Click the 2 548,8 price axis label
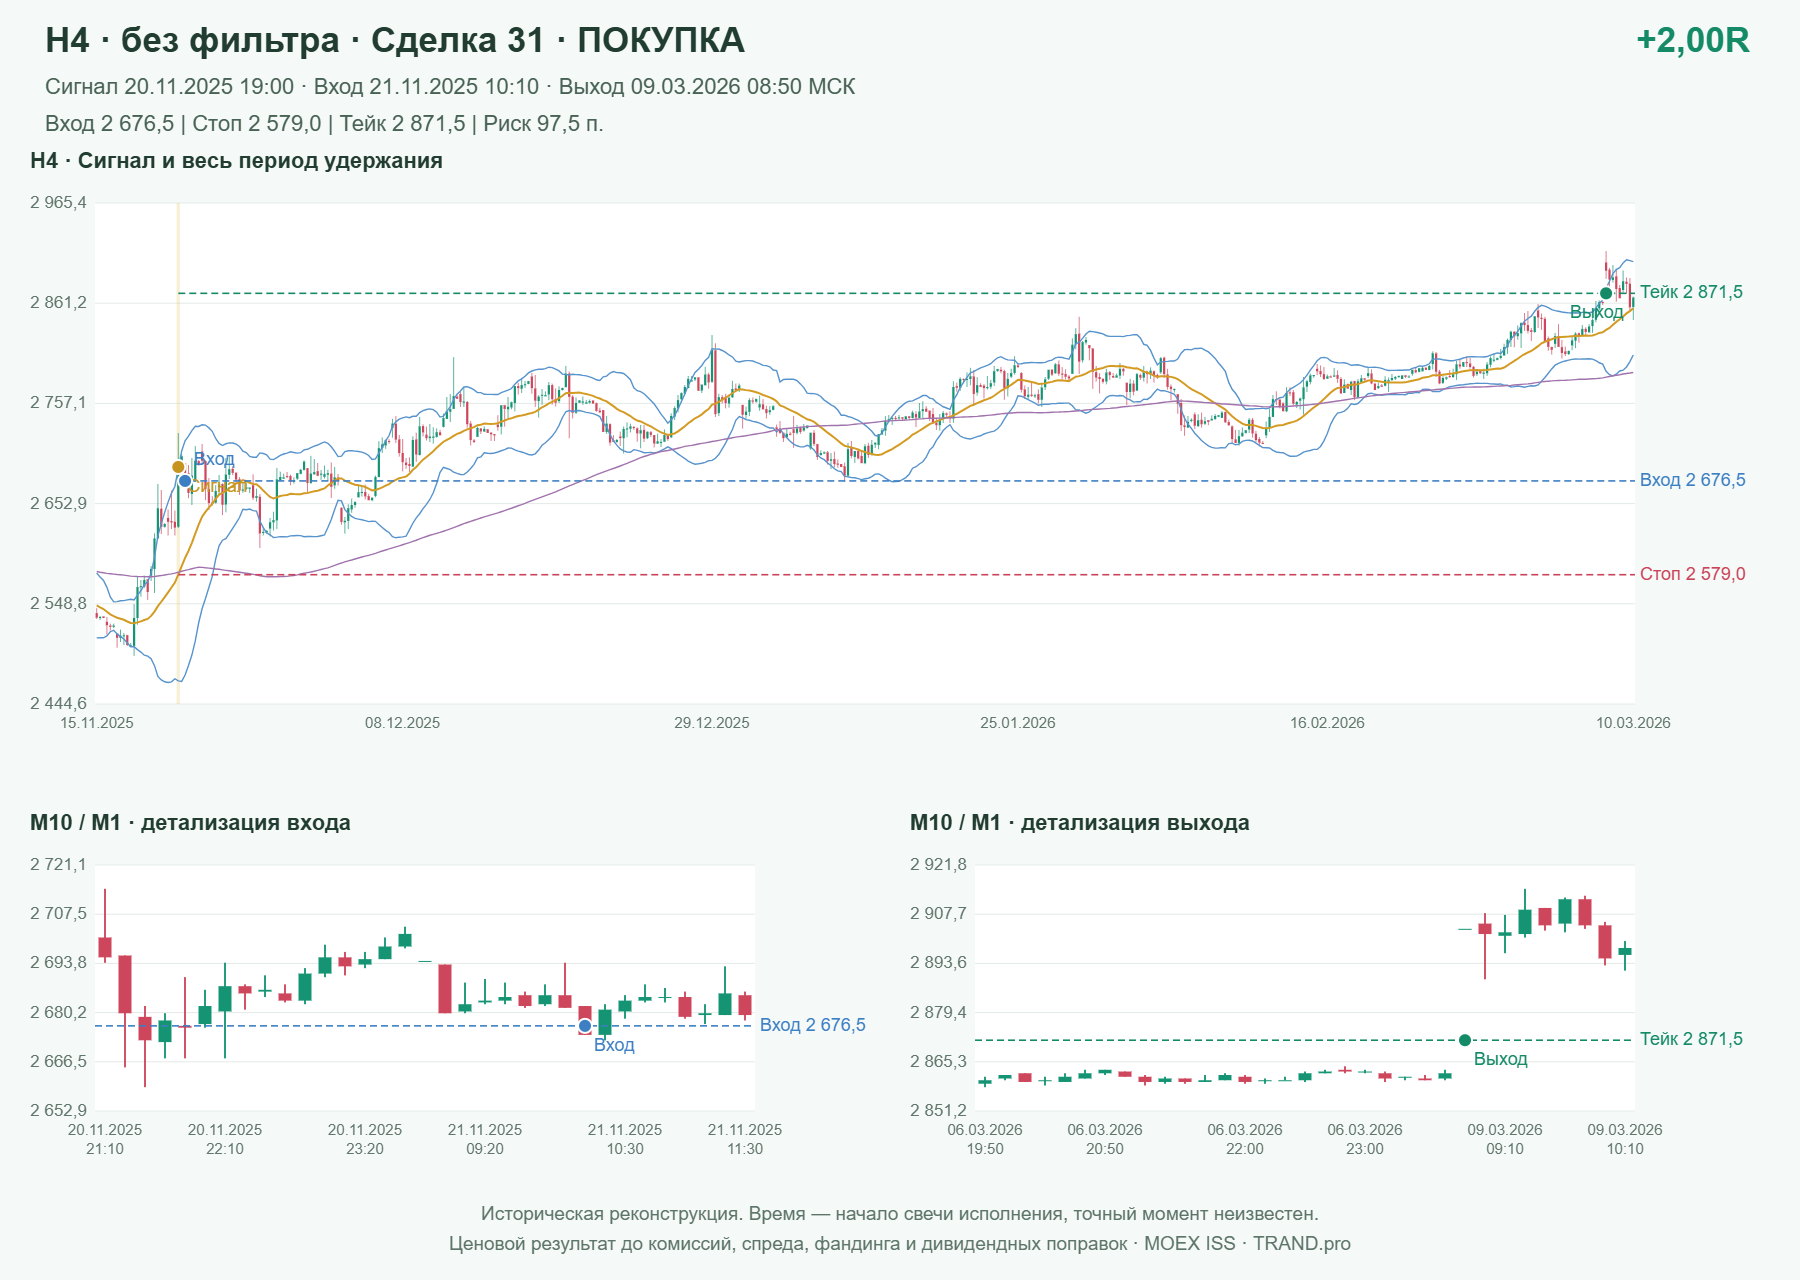Screen dimensions: 1800x1280 tap(58, 604)
